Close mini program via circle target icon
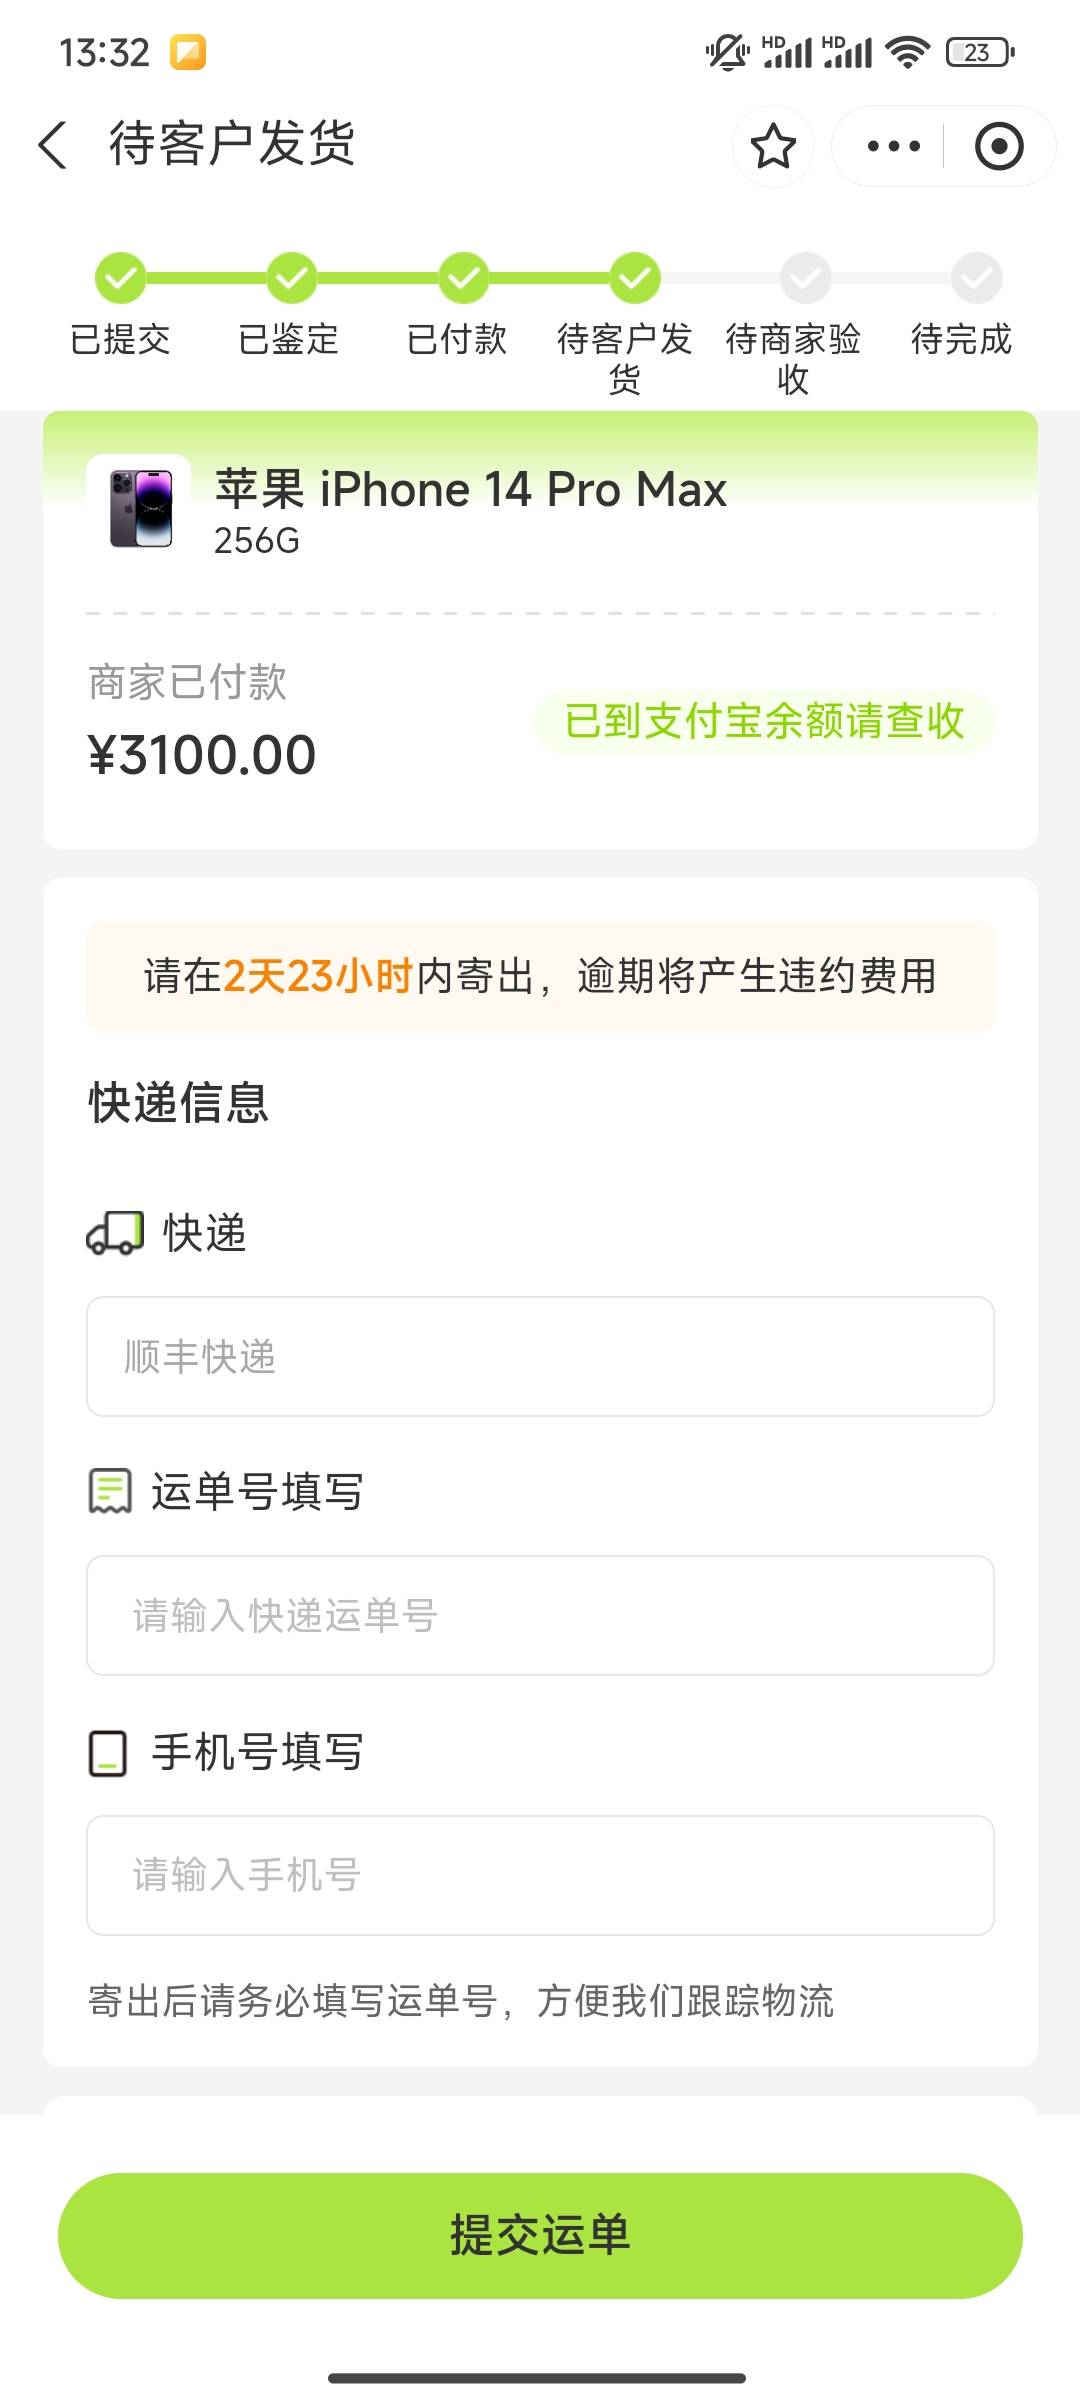 (x=998, y=146)
